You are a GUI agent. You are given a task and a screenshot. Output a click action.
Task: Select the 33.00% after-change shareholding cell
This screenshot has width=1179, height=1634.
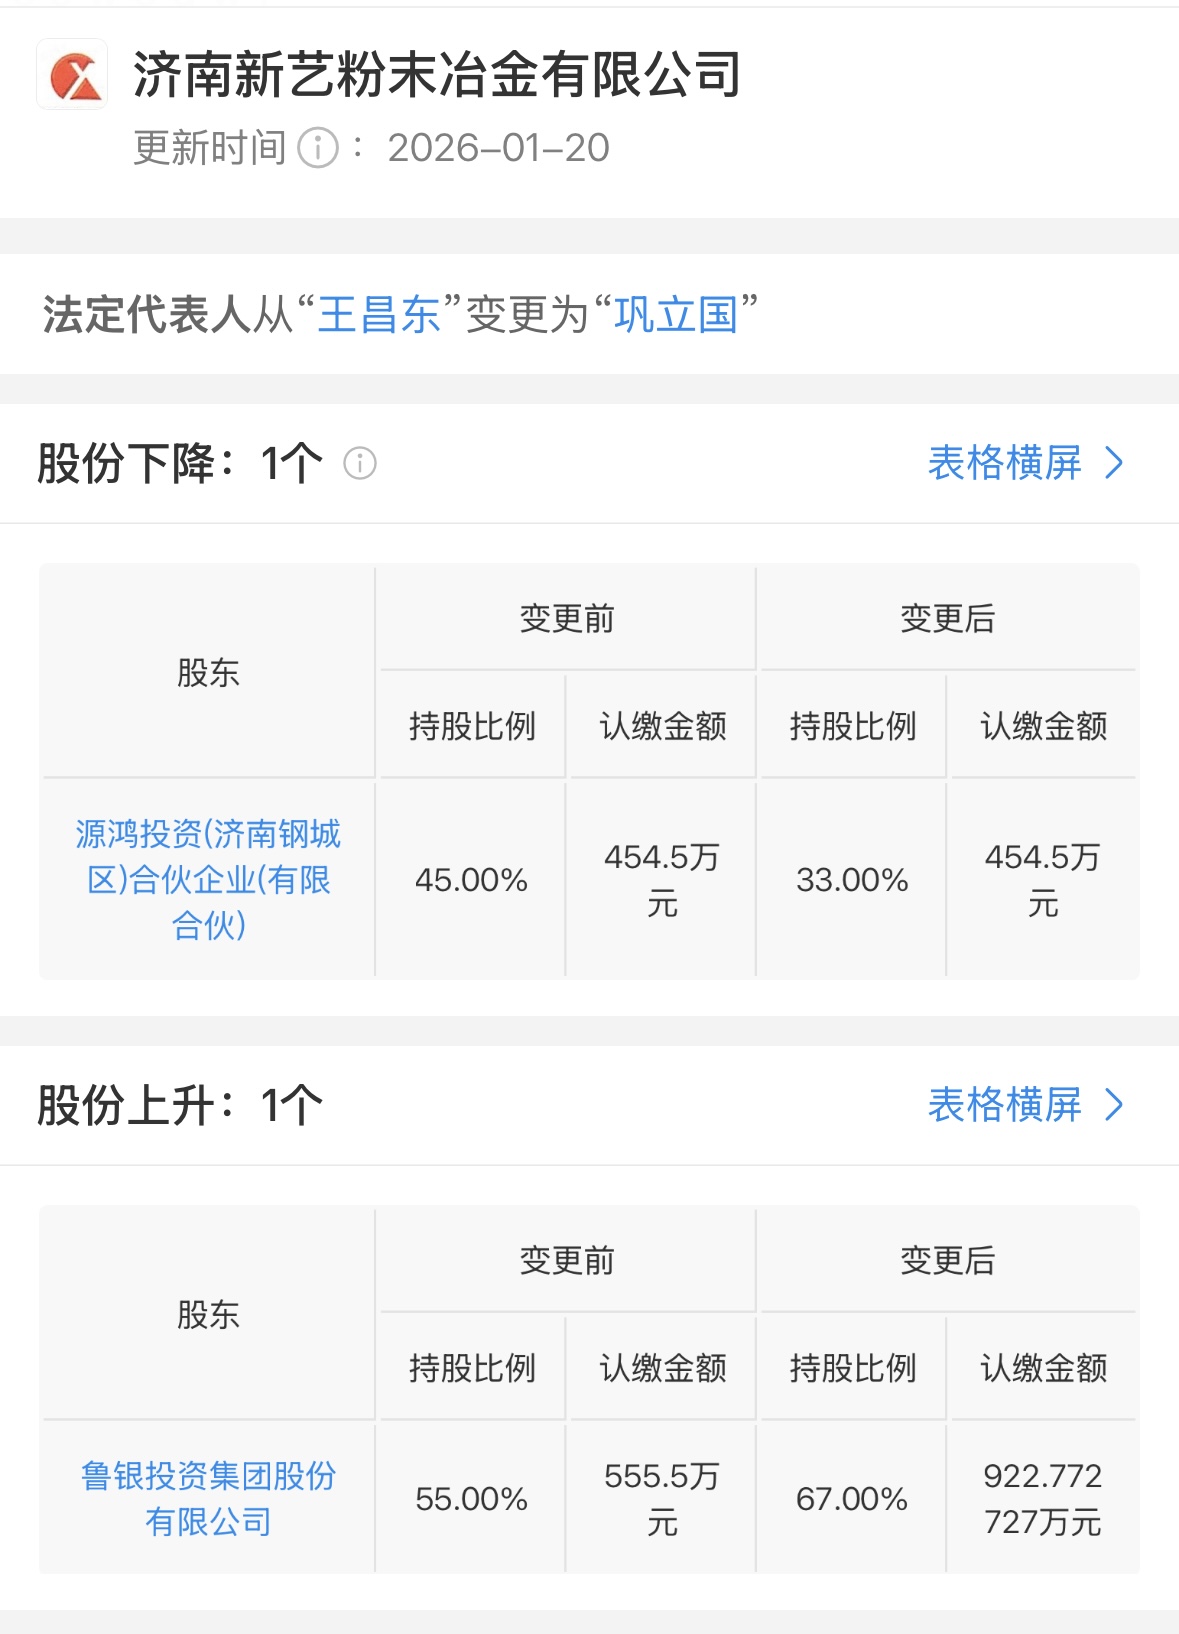pos(852,880)
